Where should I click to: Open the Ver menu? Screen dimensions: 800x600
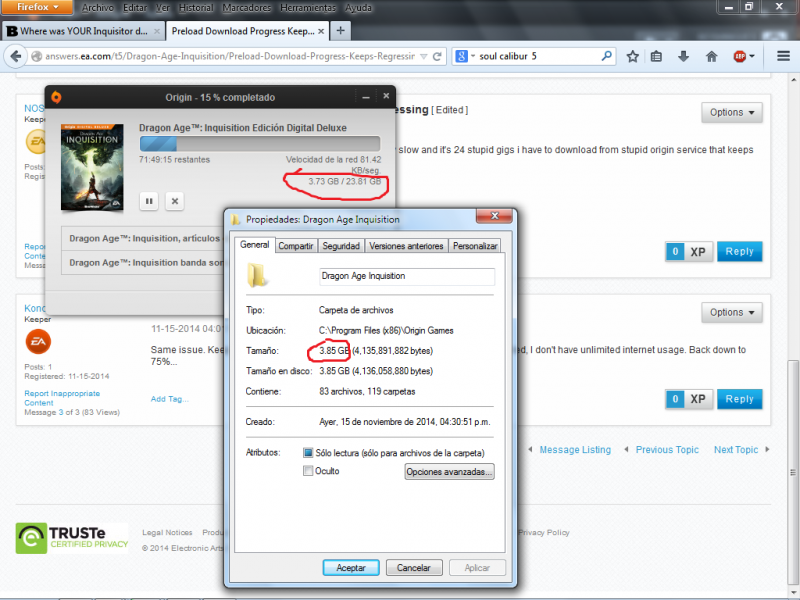[x=163, y=8]
